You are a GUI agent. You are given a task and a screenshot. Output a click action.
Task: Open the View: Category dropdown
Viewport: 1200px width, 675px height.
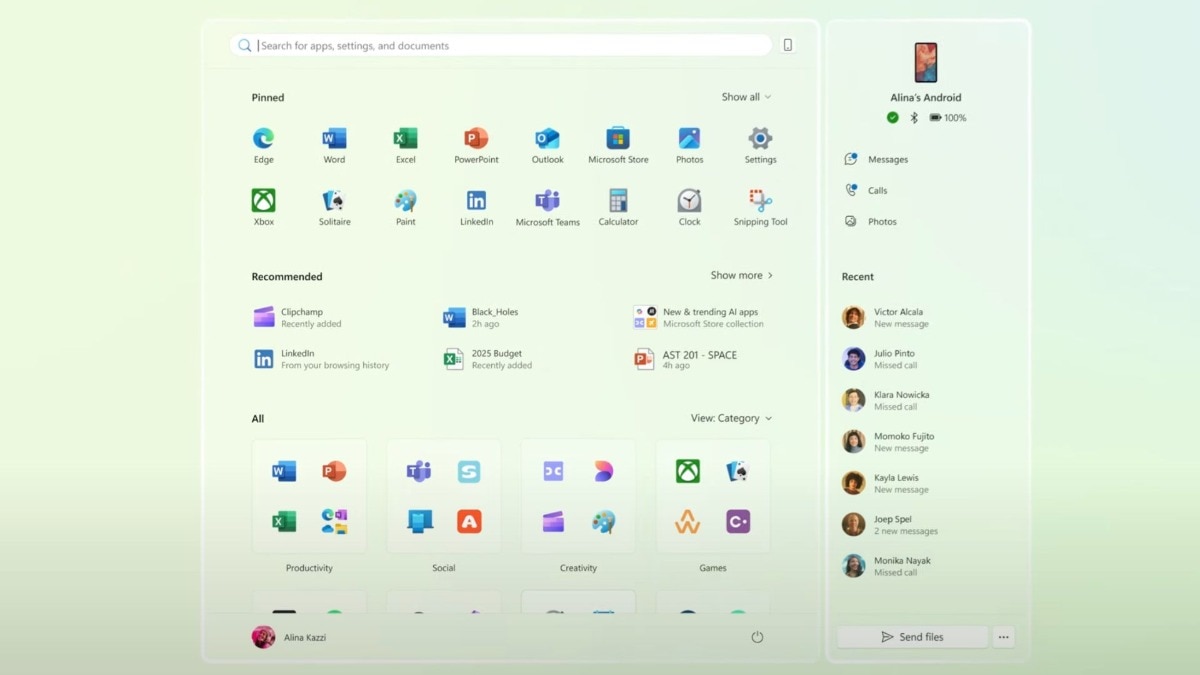tap(731, 418)
